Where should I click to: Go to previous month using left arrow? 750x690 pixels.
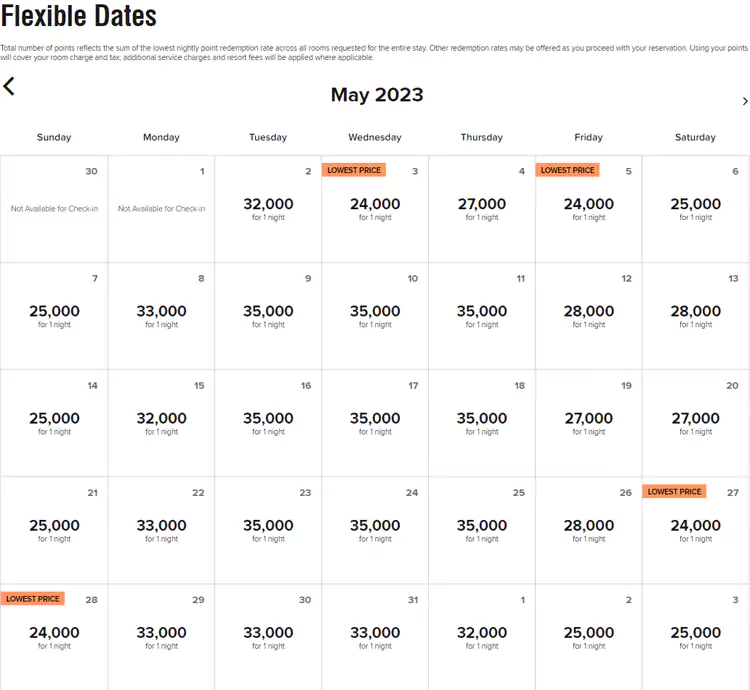coord(9,87)
